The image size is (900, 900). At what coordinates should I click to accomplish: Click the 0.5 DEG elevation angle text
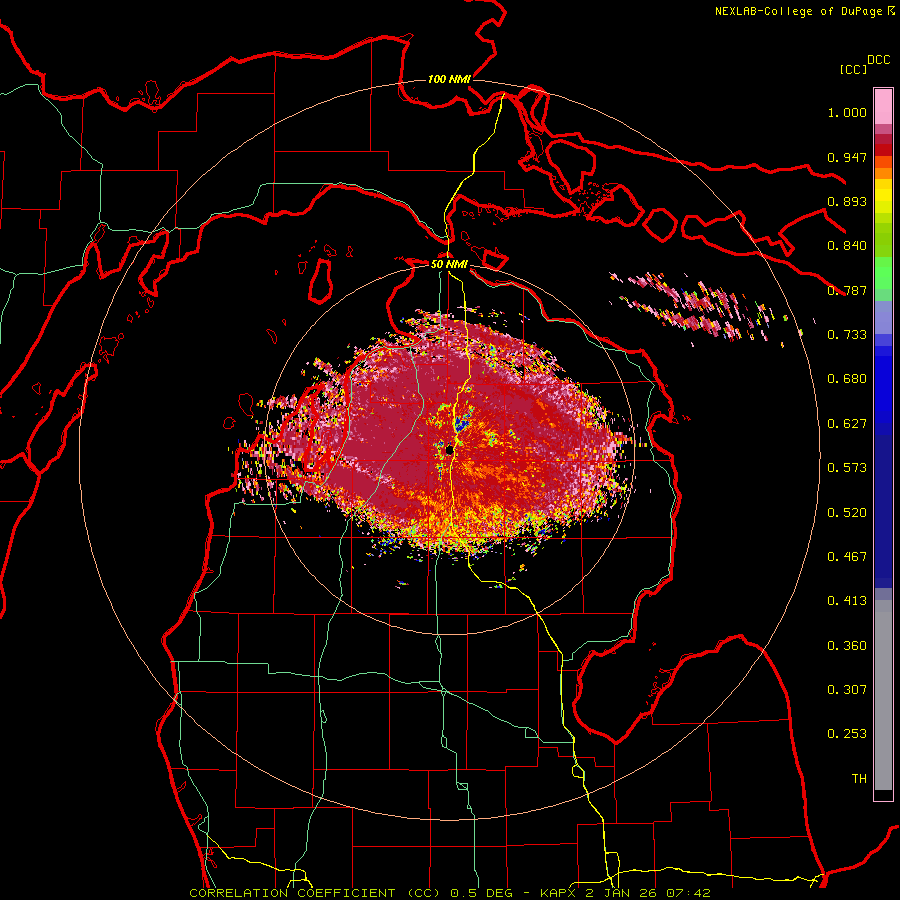[482, 893]
